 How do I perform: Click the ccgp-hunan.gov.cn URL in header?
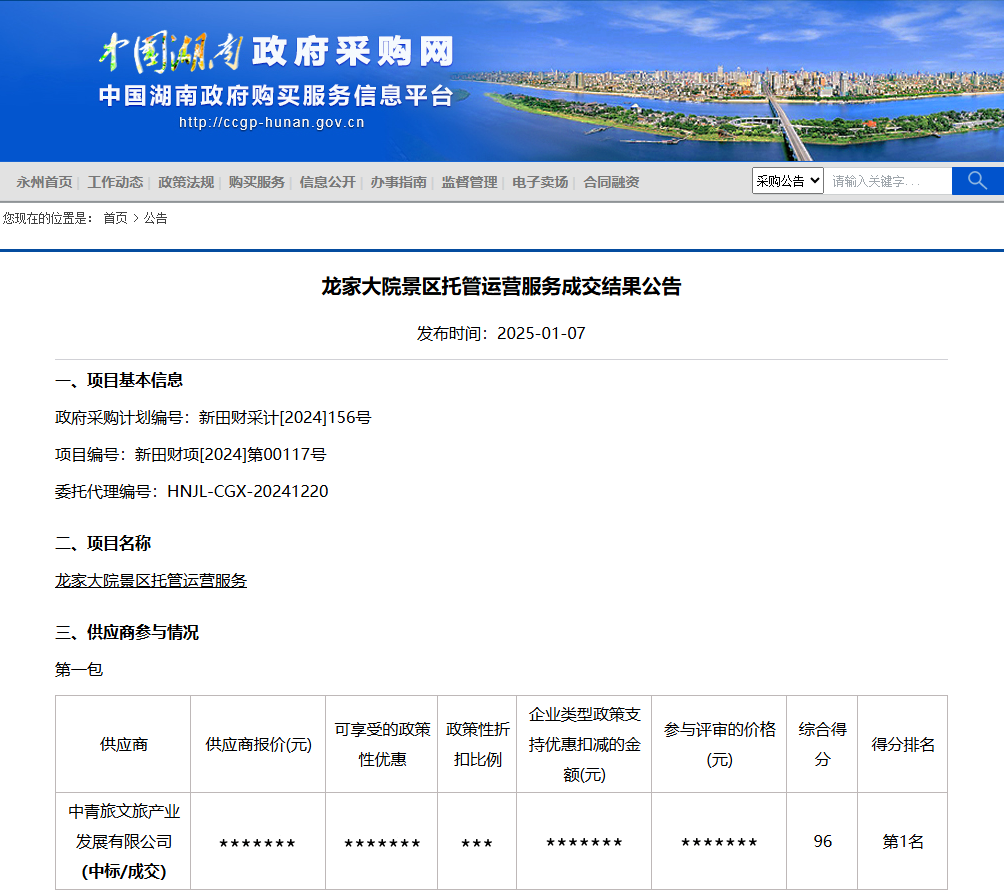coord(271,123)
